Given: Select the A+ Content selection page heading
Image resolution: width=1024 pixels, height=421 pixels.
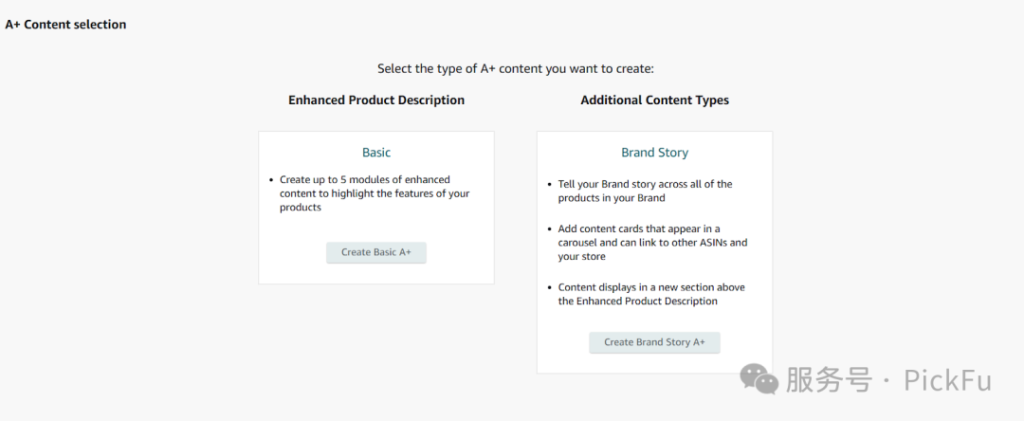Looking at the screenshot, I should [66, 24].
